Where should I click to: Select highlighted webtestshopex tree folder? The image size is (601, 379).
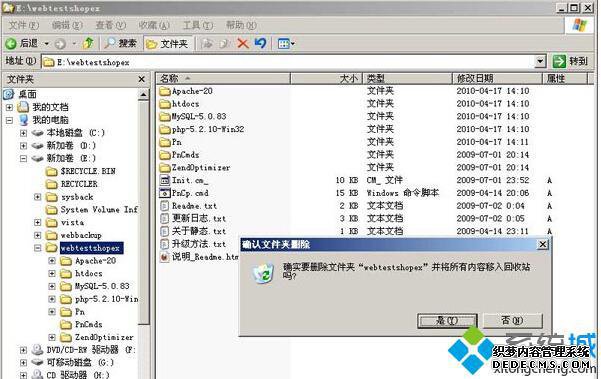pyautogui.click(x=91, y=248)
